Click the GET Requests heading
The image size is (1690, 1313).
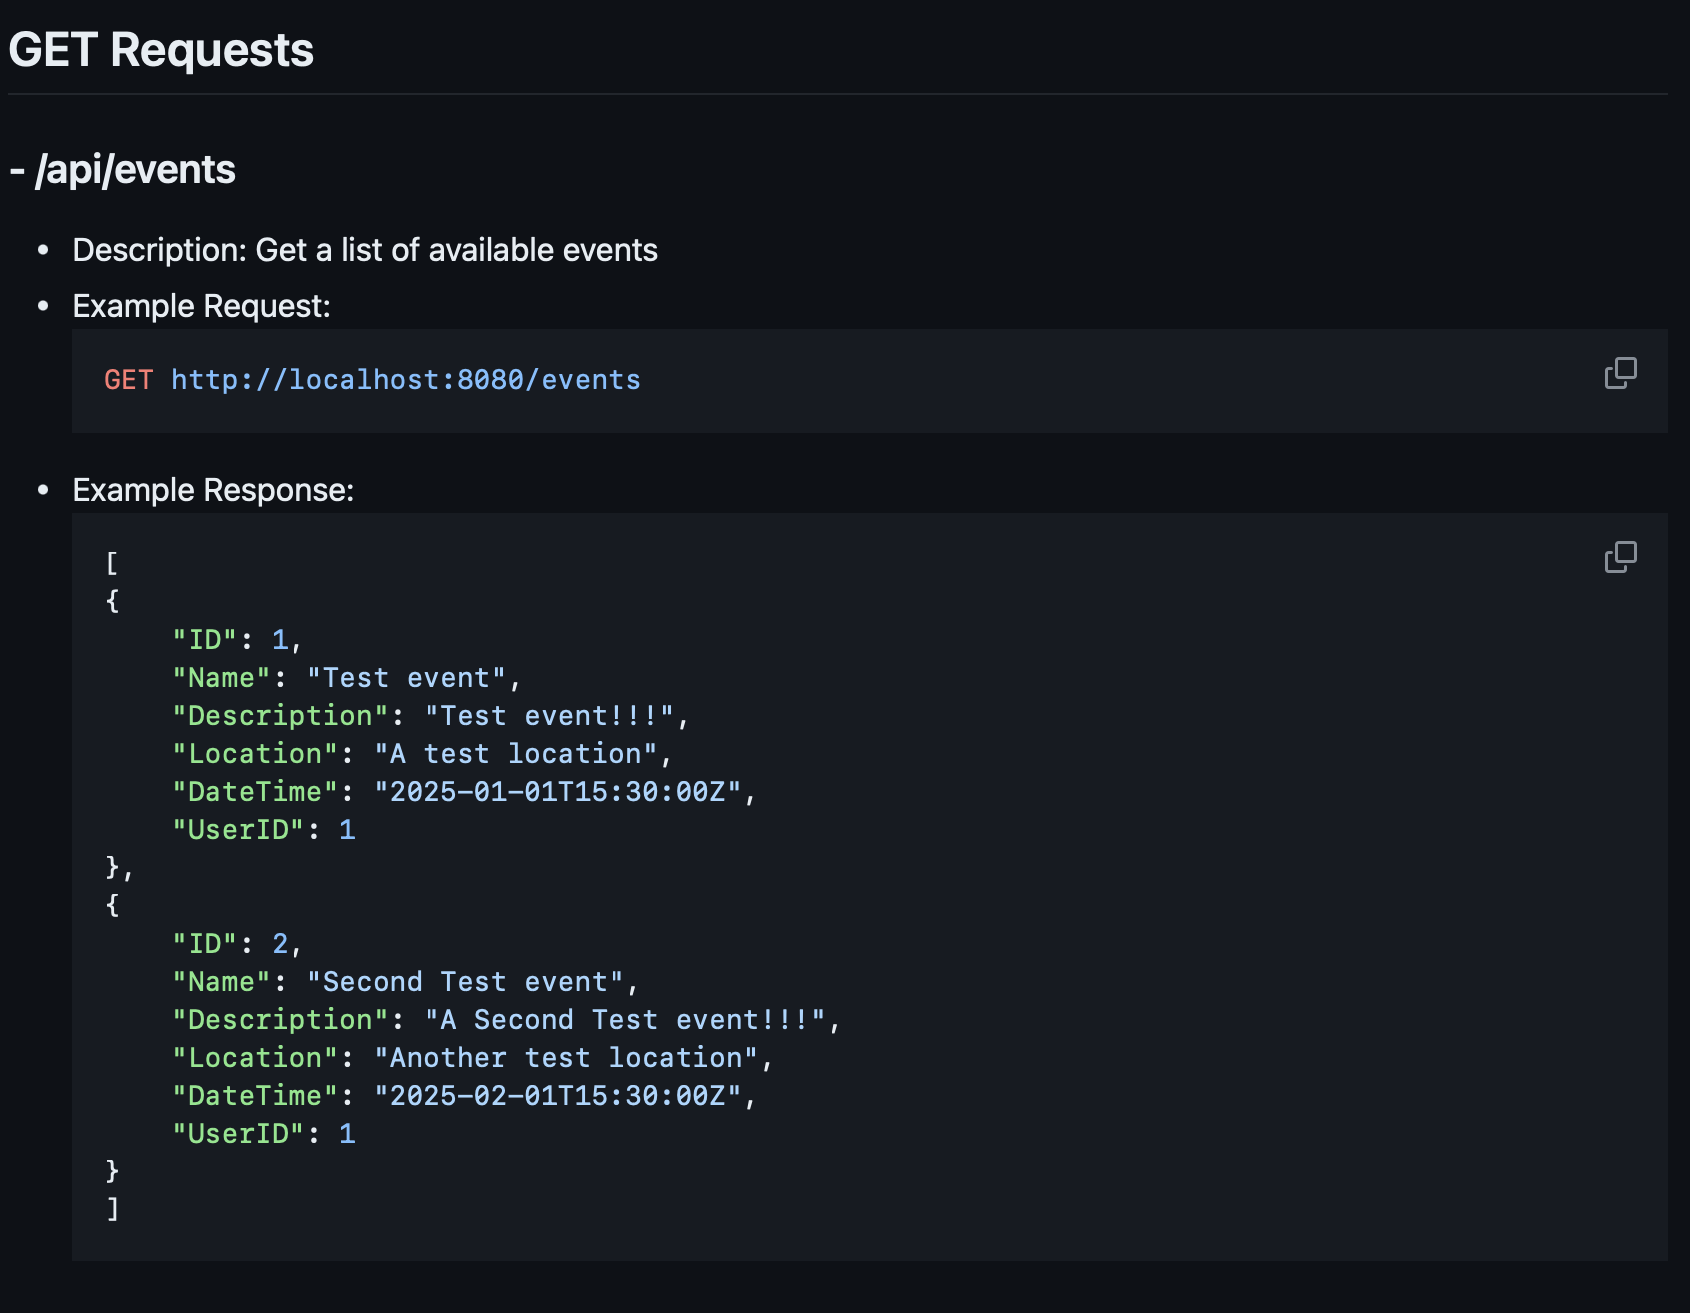(161, 50)
